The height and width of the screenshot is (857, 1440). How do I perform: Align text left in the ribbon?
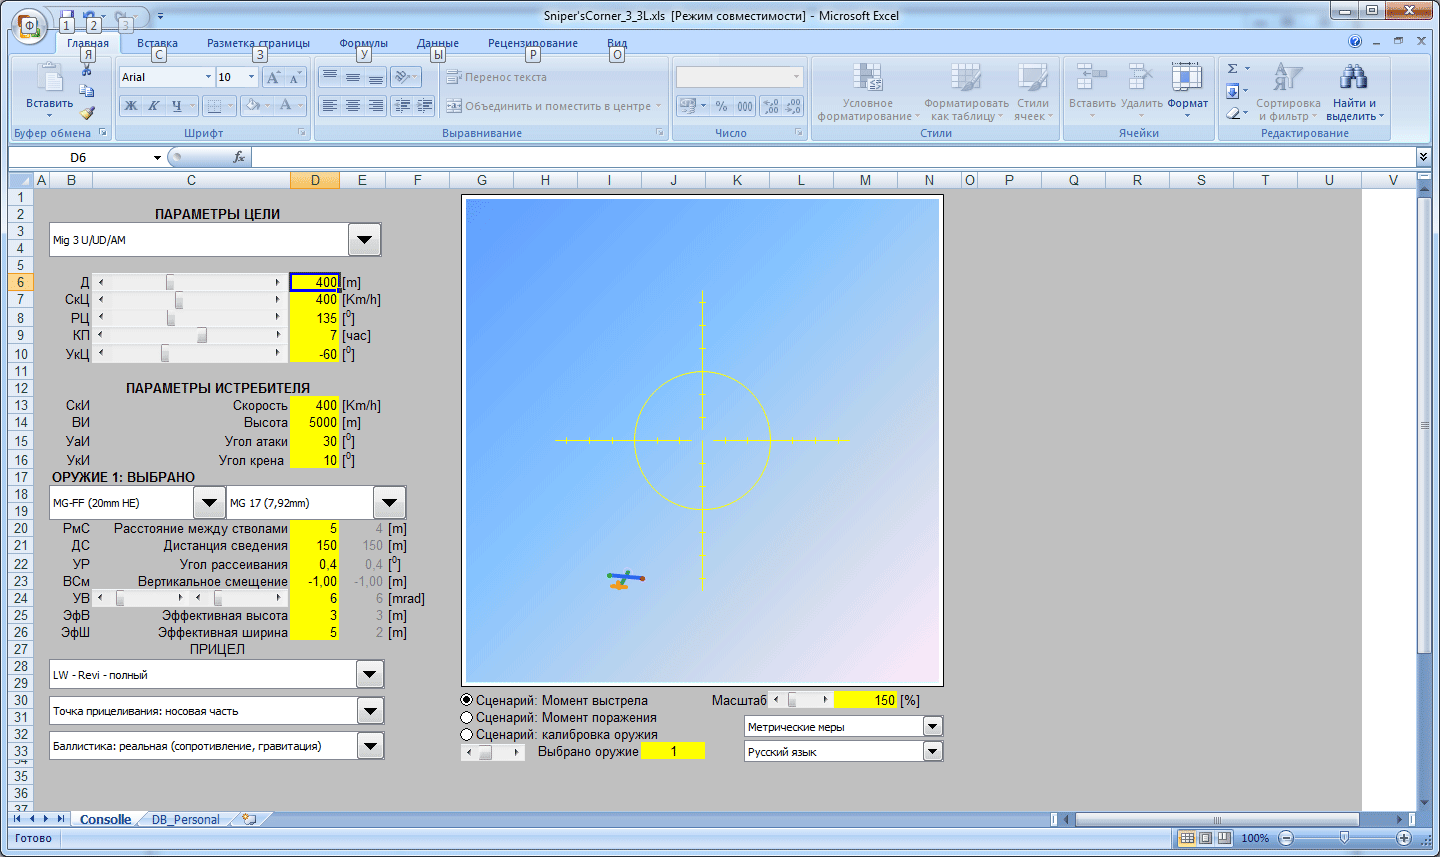(329, 105)
